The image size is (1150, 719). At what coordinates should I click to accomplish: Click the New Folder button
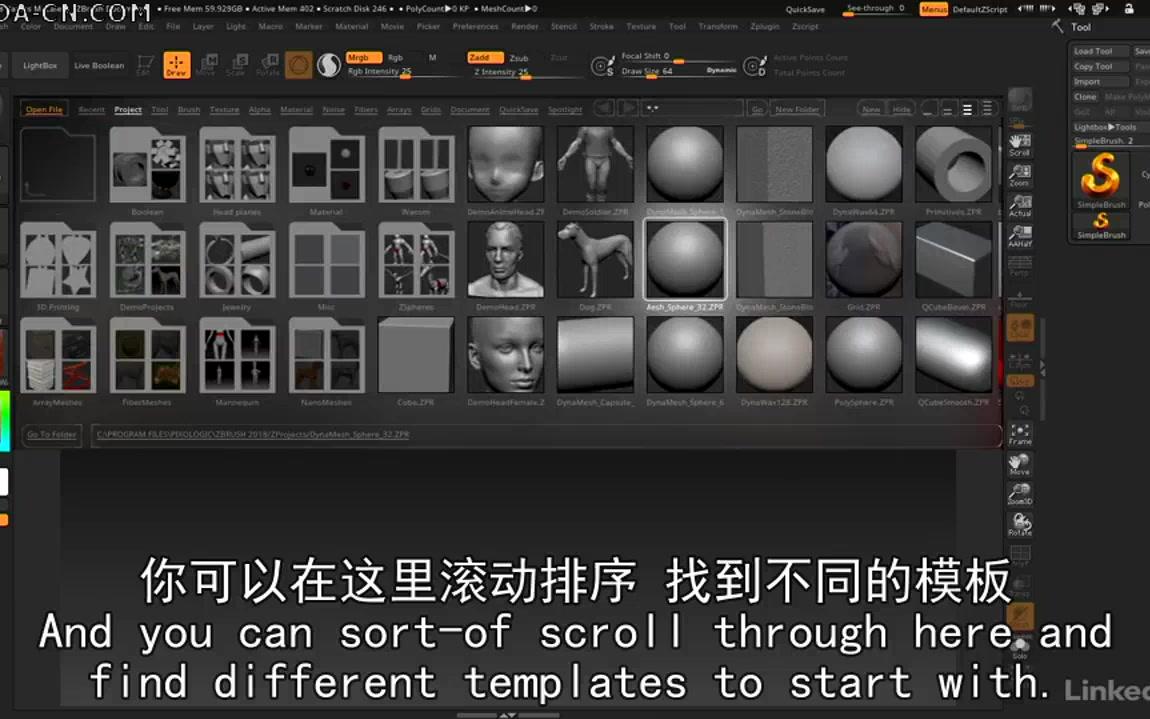click(797, 109)
